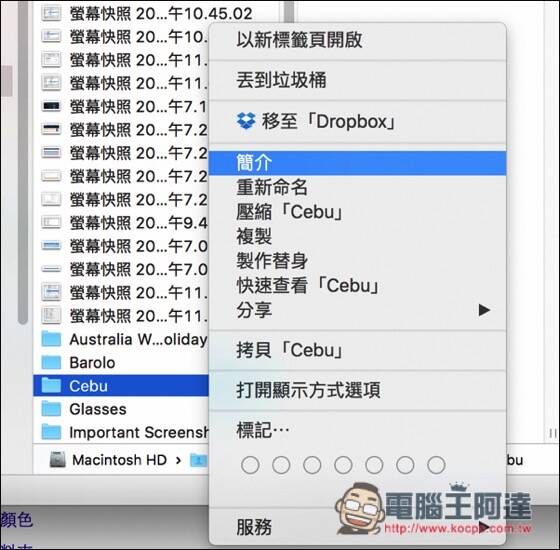560x550 pixels.
Task: Expand the 分享 submenu arrow
Action: [x=484, y=310]
